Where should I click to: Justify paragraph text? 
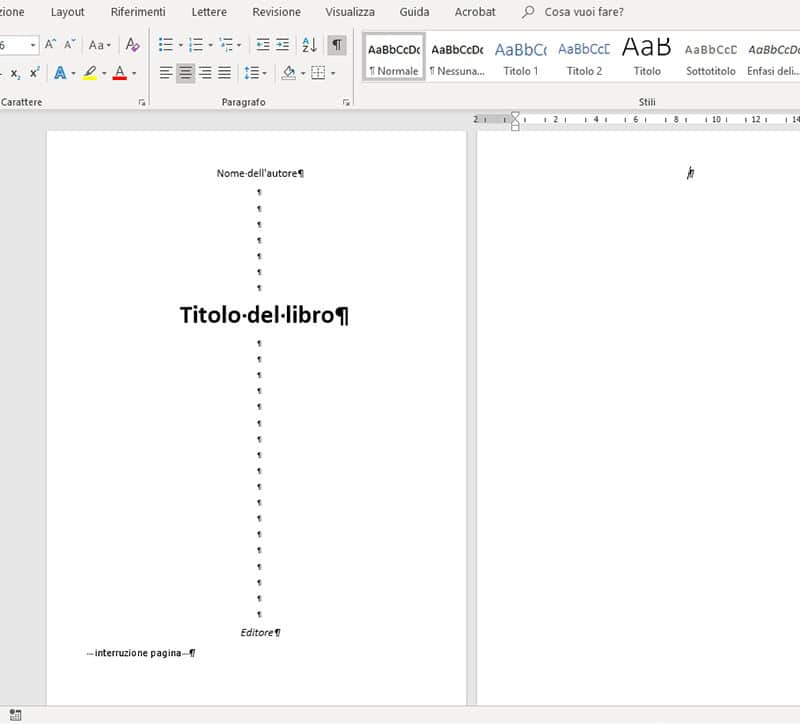[224, 73]
